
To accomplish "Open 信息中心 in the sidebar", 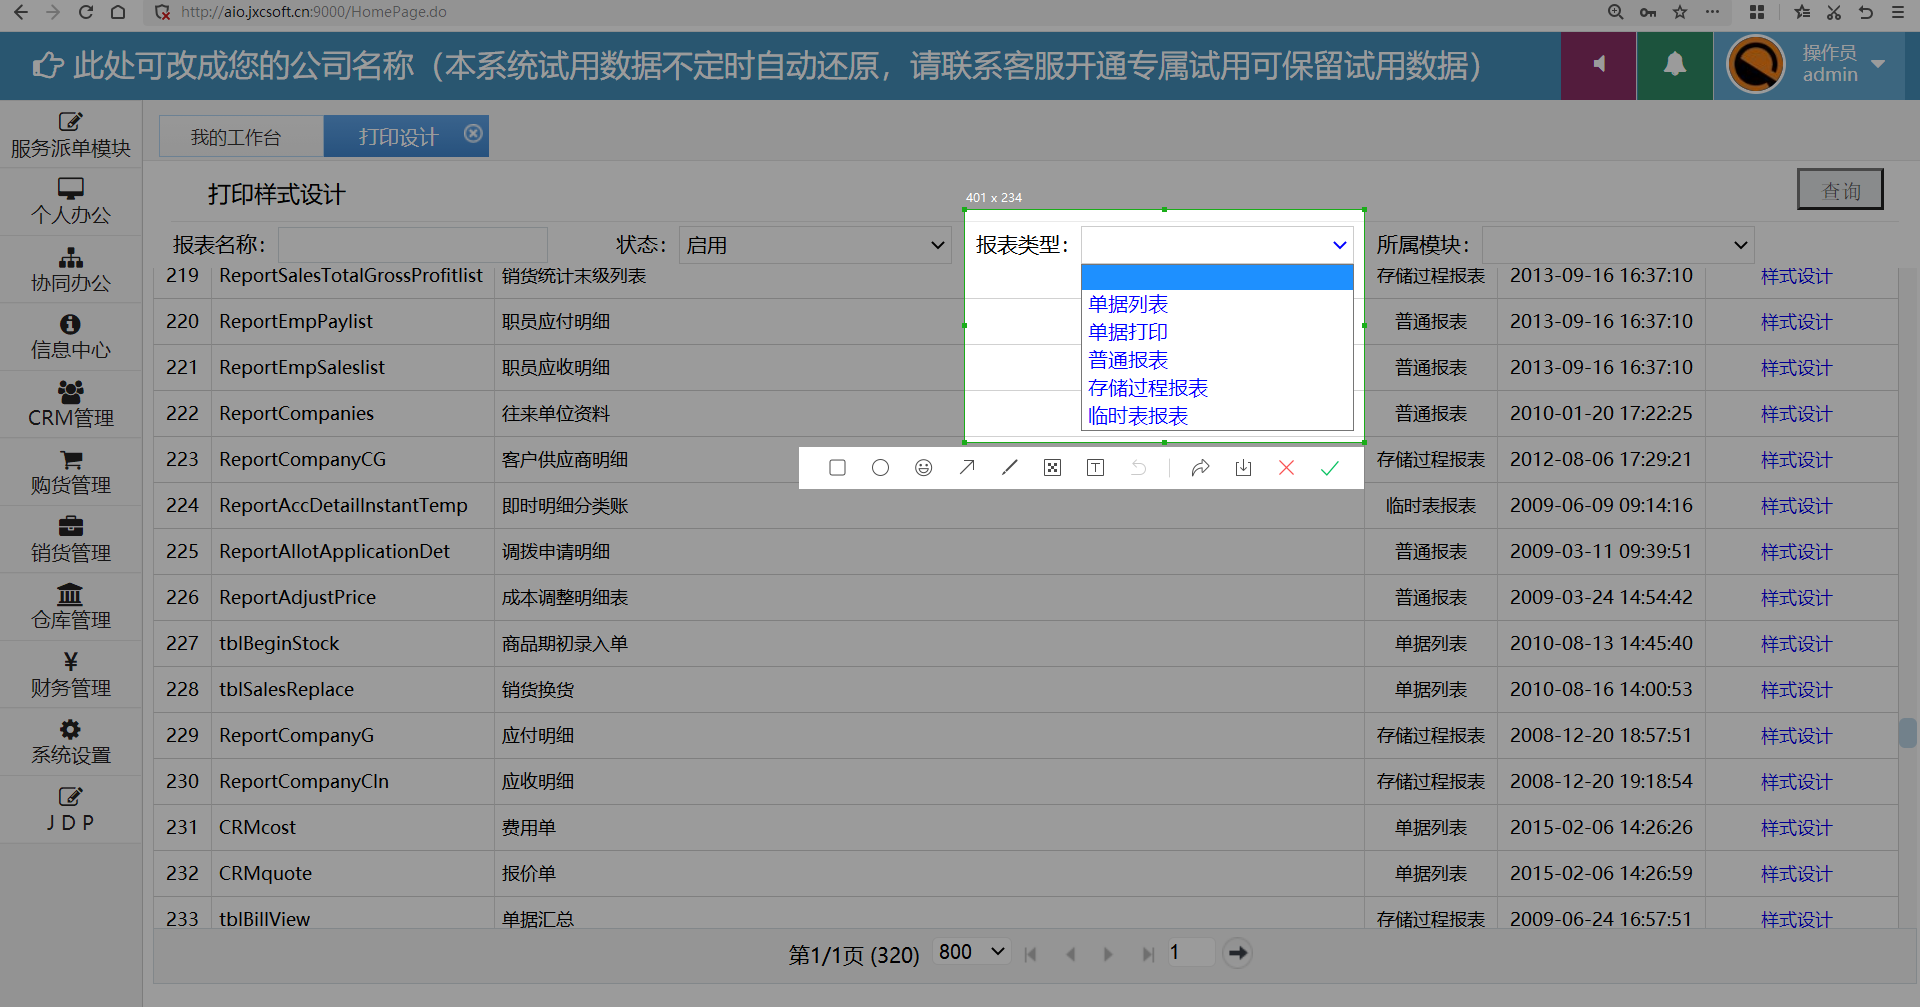I will click(x=70, y=337).
